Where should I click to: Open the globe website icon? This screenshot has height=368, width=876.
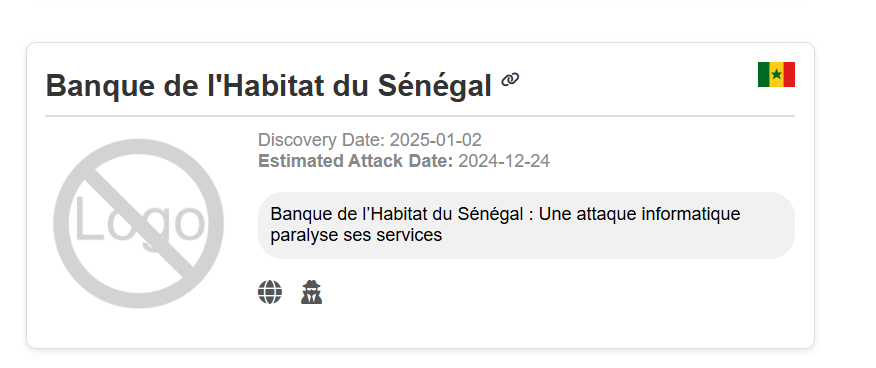[270, 292]
